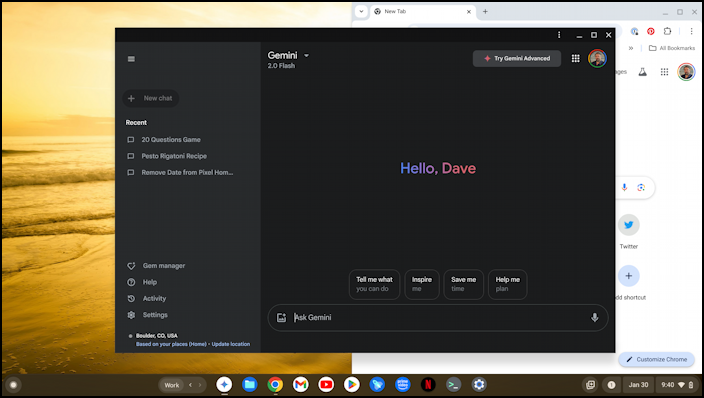
Task: Open Prime Video from the shelf
Action: (403, 385)
